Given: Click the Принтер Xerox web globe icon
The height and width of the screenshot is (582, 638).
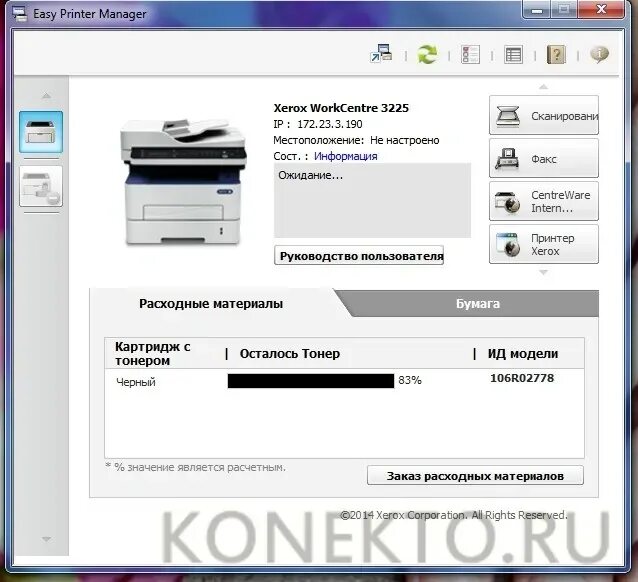Looking at the screenshot, I should [x=508, y=245].
